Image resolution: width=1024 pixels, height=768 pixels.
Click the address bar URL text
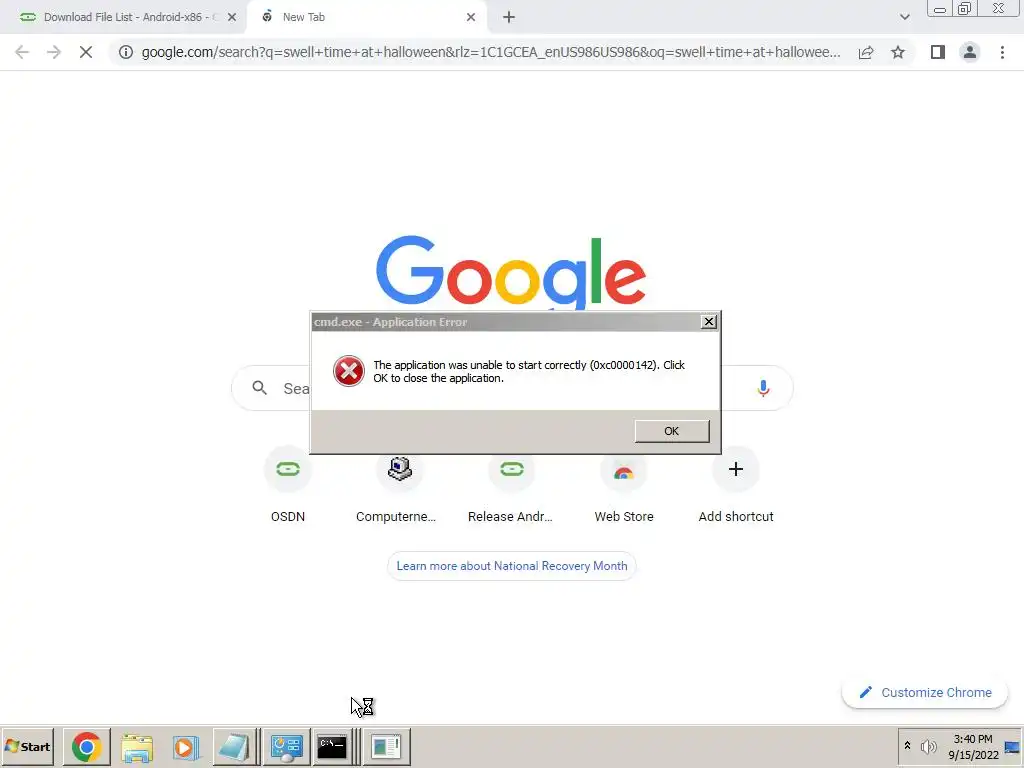point(490,52)
